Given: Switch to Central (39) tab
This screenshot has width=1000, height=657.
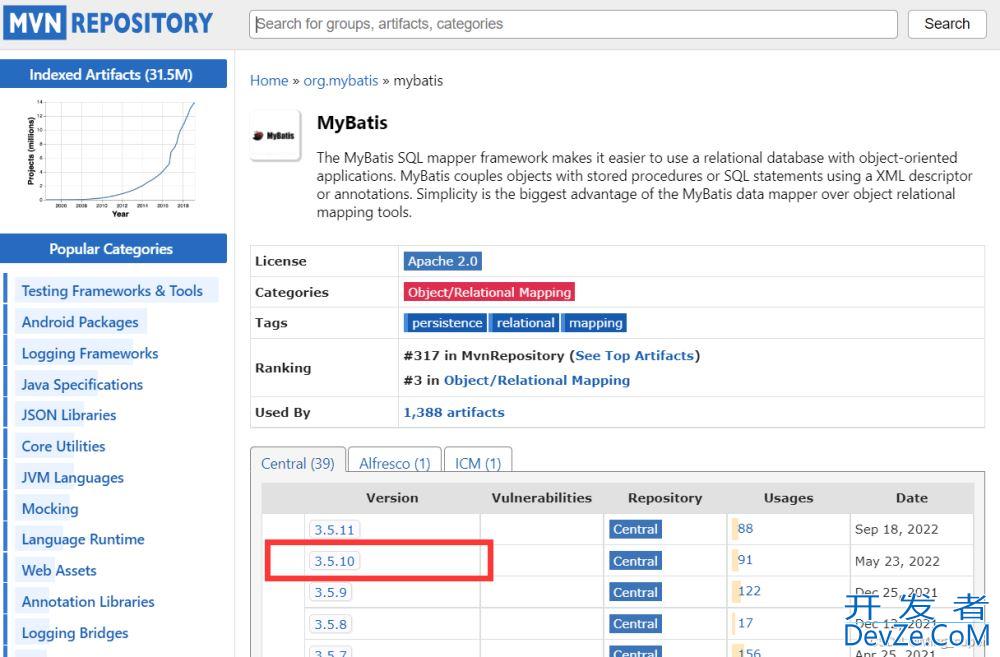Looking at the screenshot, I should [298, 461].
